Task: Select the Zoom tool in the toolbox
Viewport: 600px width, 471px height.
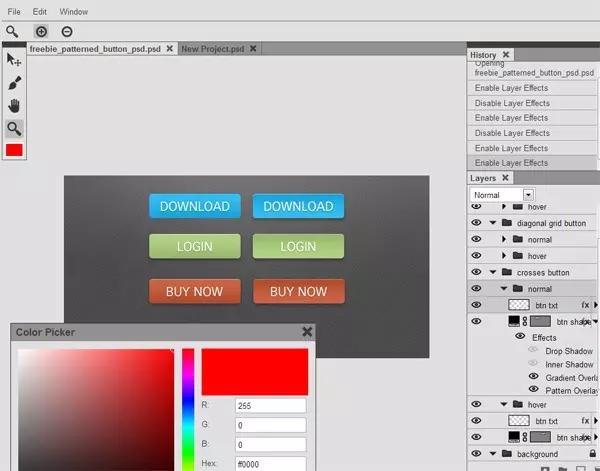Action: point(14,129)
